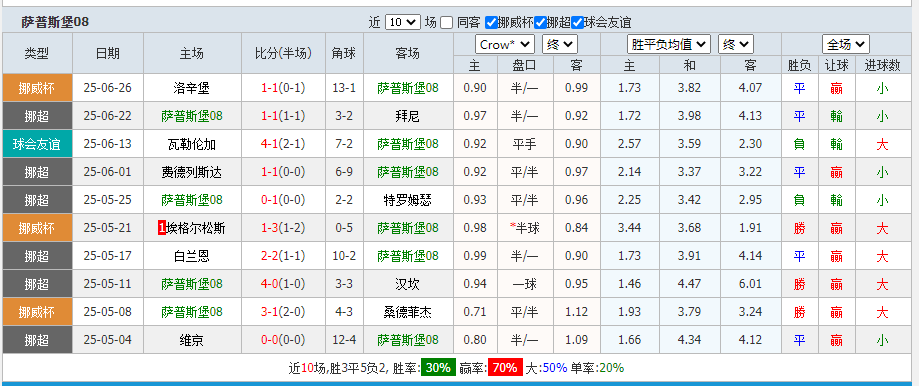This screenshot has width=919, height=386.
Task: Click the 3.44 home odds for 埃格尔松斯
Action: tap(629, 228)
